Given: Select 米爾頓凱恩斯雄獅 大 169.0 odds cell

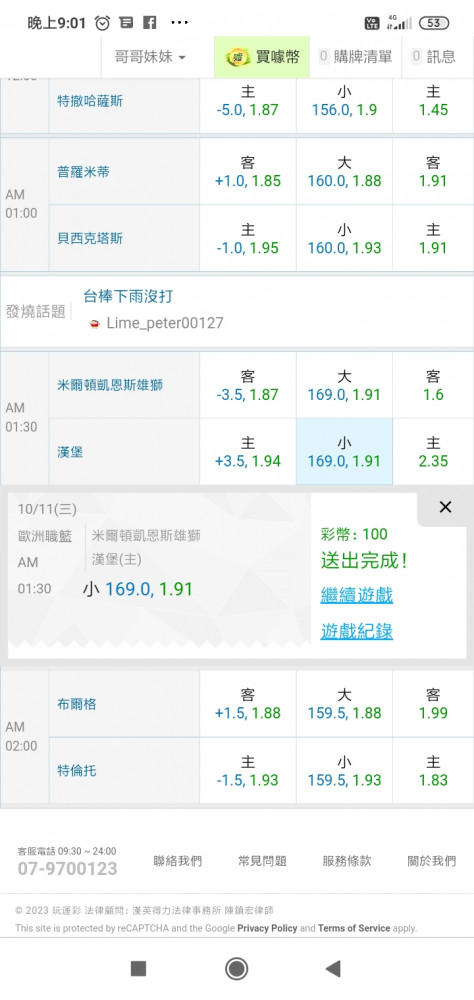Looking at the screenshot, I should pyautogui.click(x=344, y=385).
